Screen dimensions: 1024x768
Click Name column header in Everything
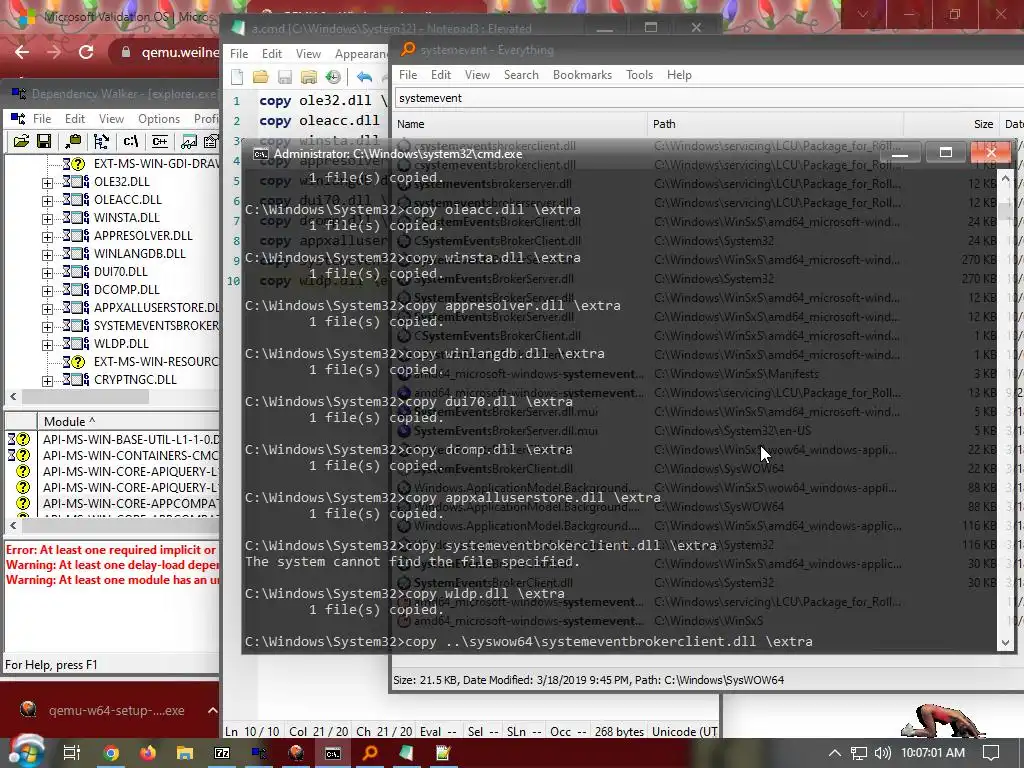pos(520,123)
